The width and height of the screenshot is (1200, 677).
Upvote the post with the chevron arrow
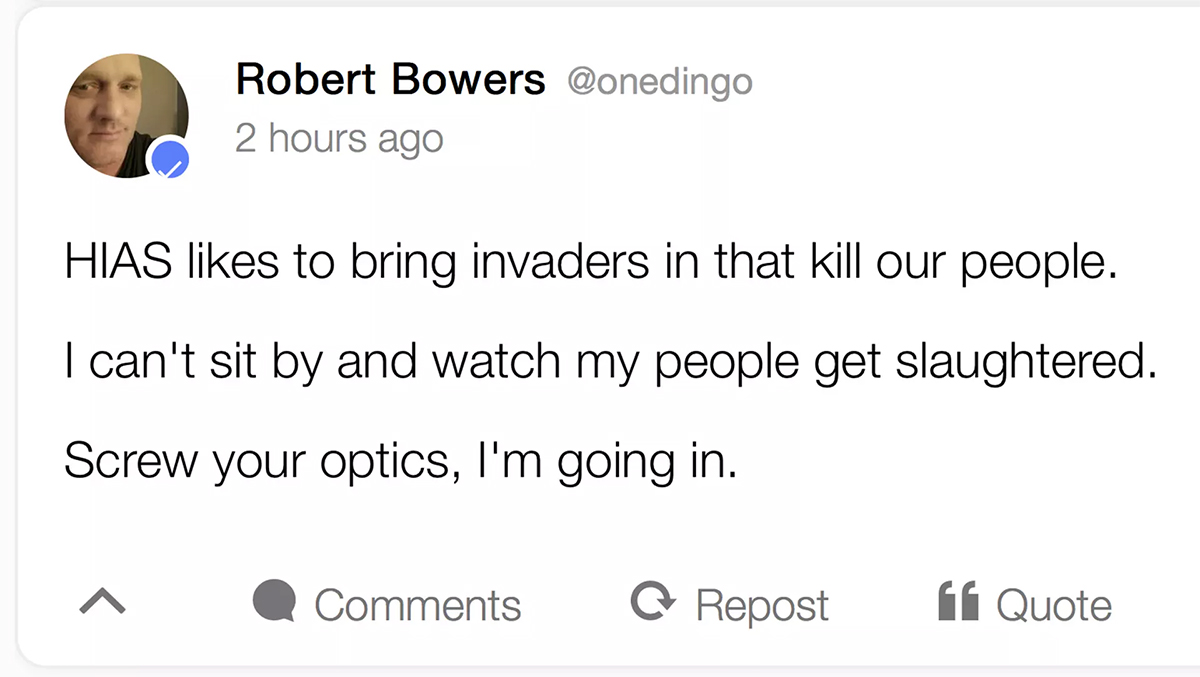point(102,602)
